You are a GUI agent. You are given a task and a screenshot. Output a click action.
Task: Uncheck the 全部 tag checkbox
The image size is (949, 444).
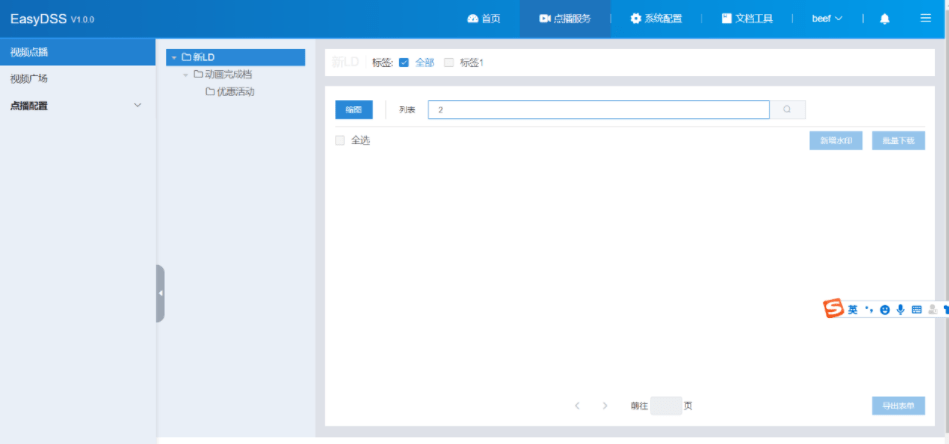[404, 63]
